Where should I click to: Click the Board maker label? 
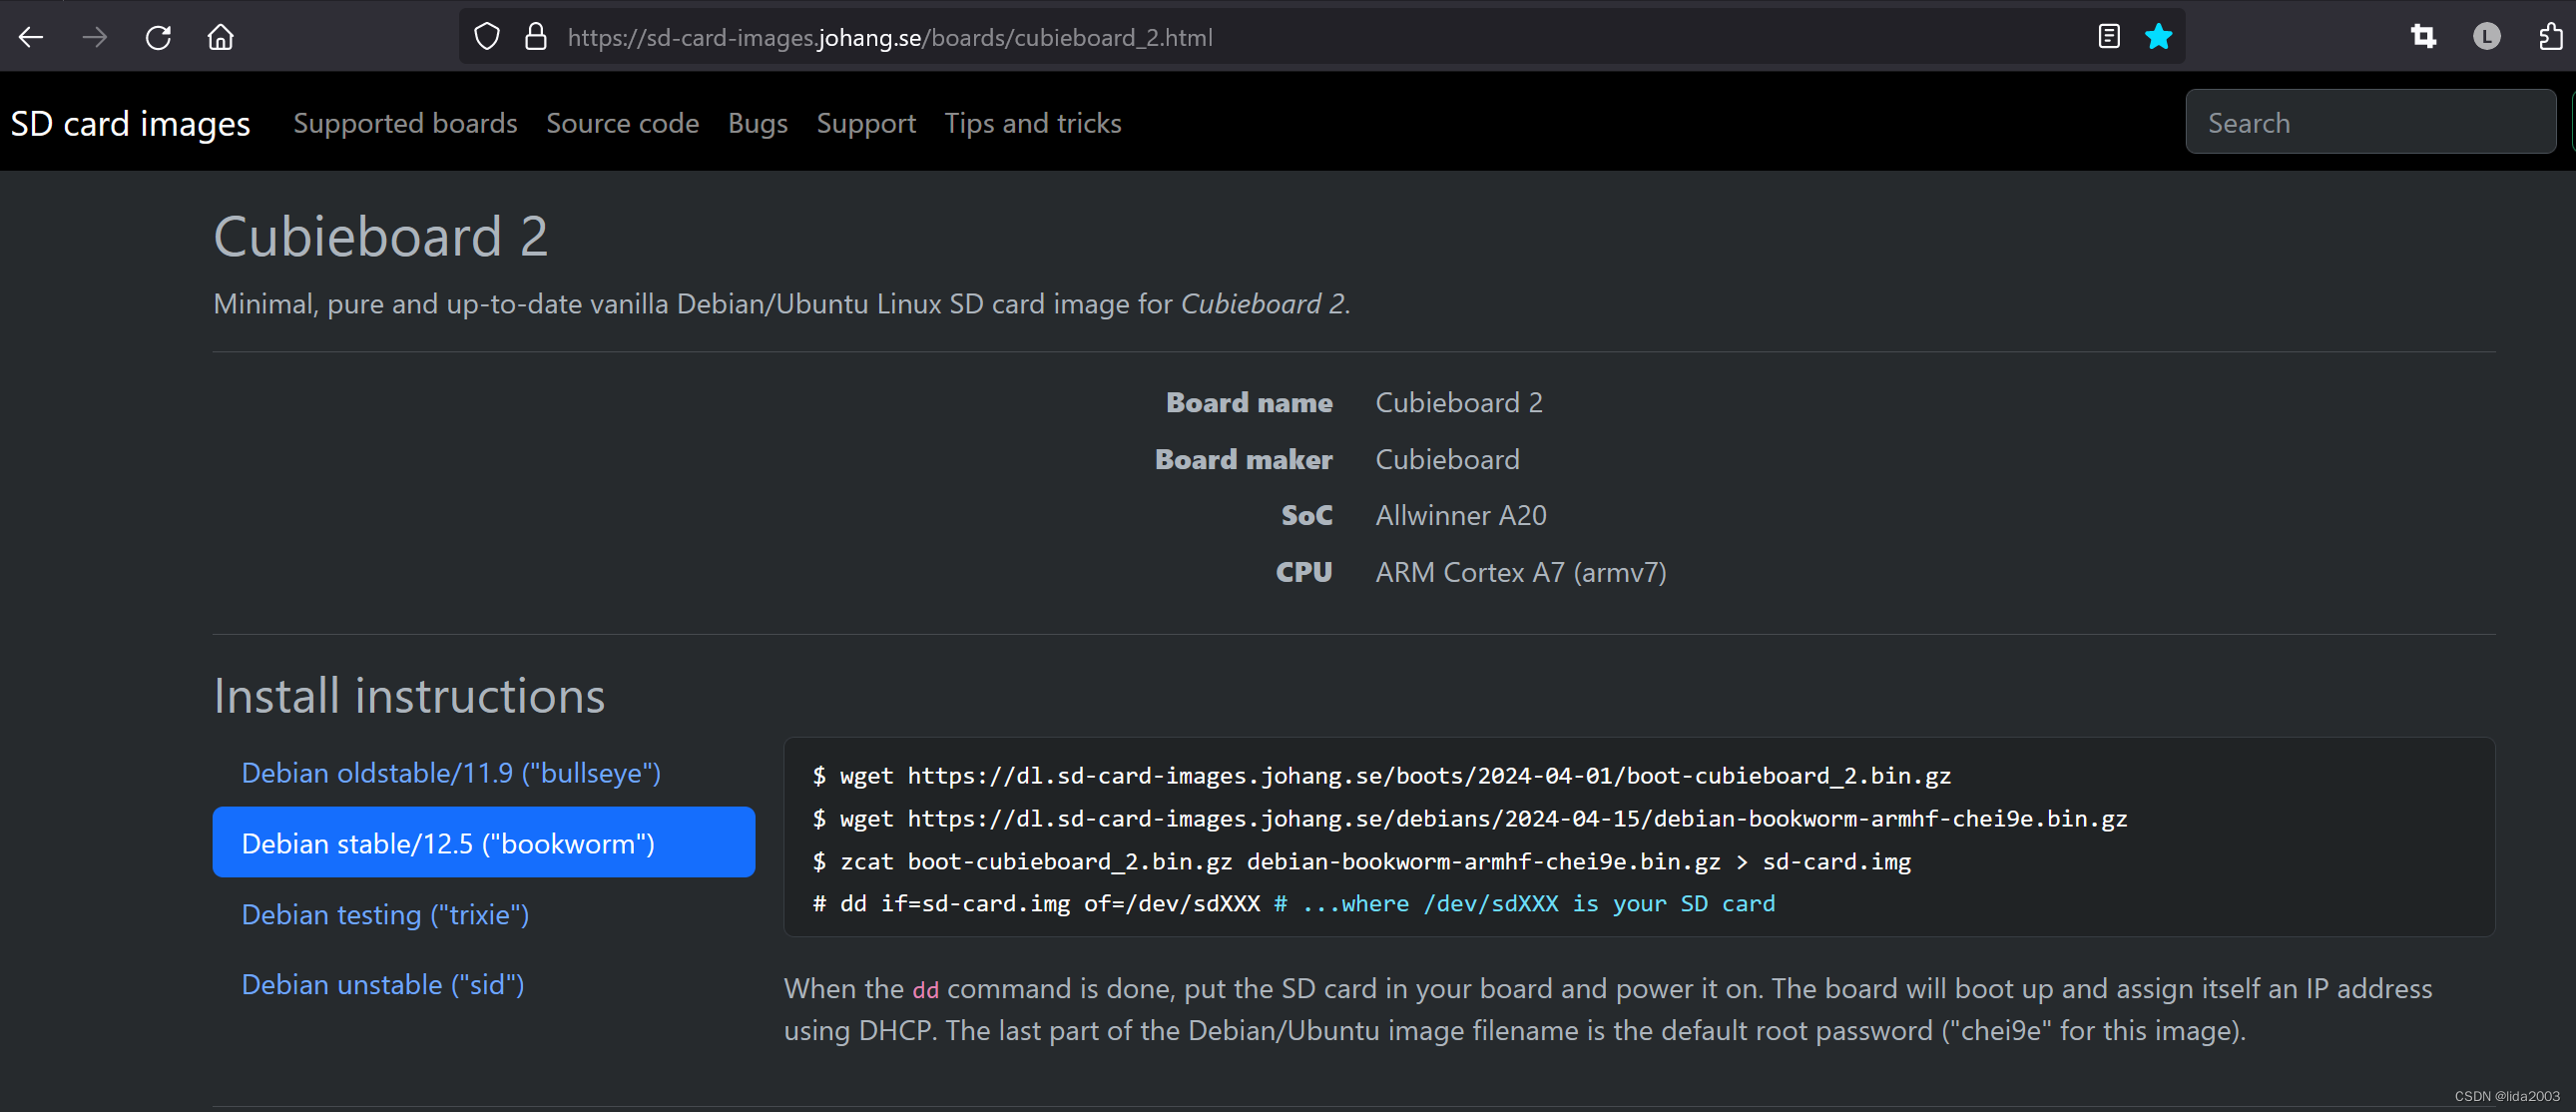1243,459
